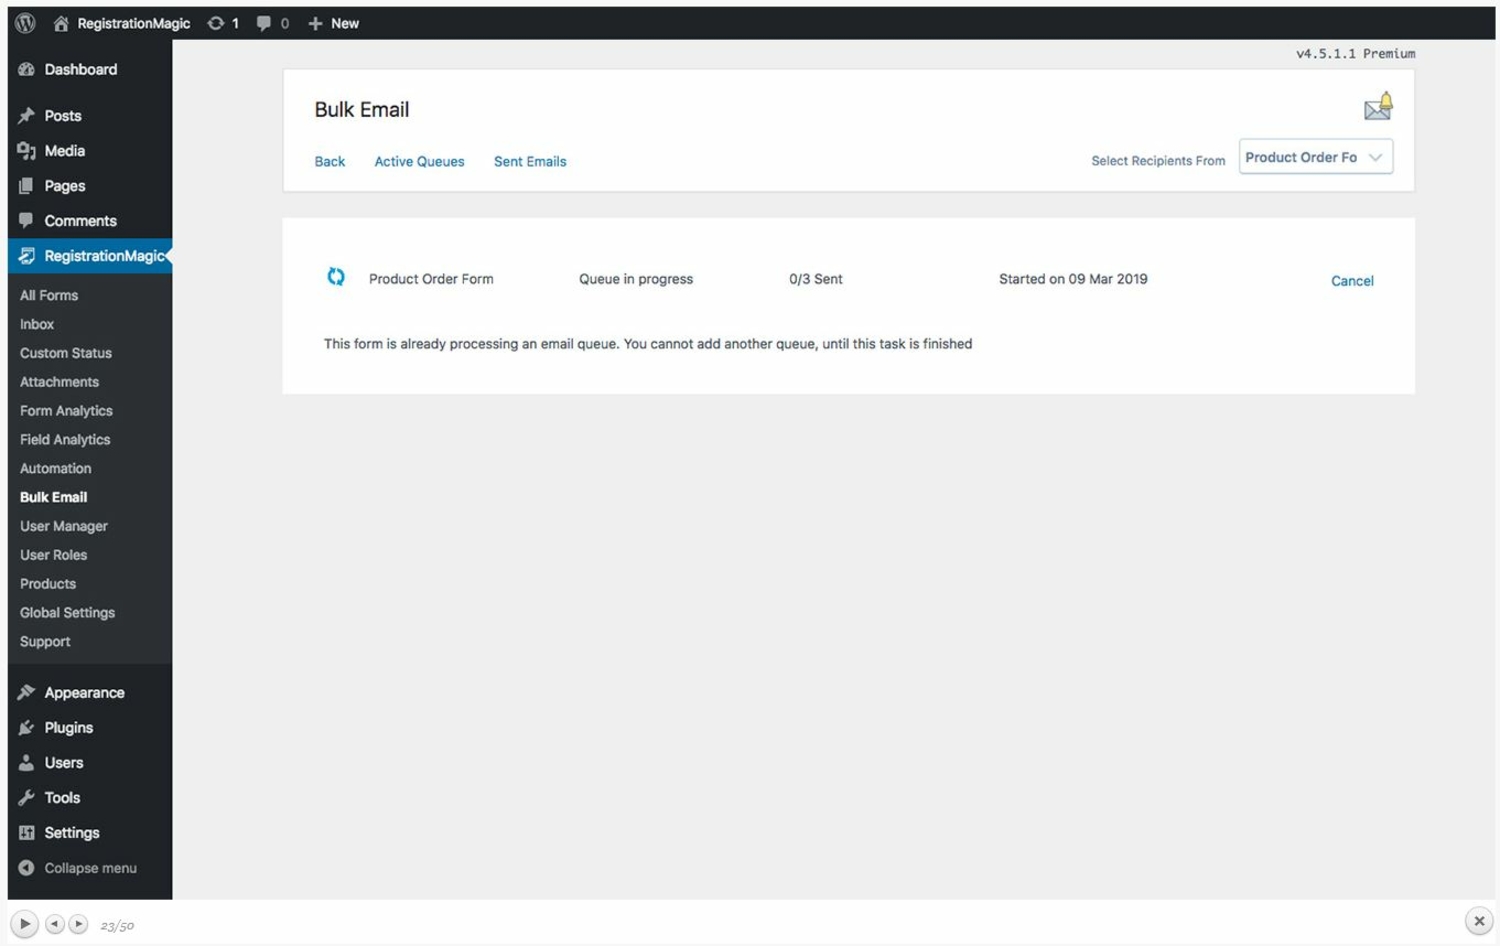Open the Tools menu

pyautogui.click(x=90, y=798)
